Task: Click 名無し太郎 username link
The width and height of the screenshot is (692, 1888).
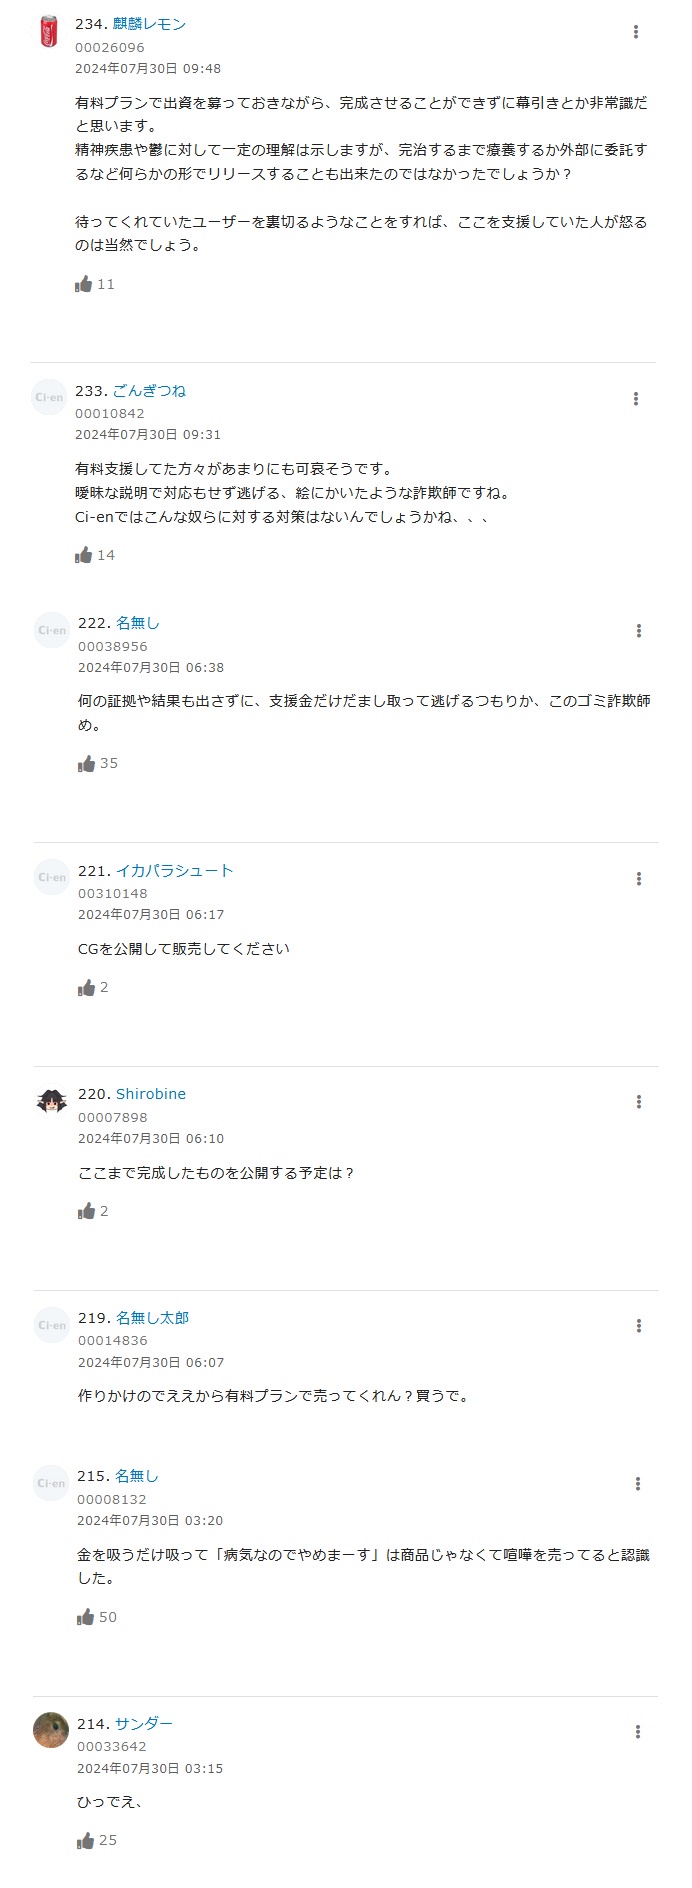Action: coord(152,1318)
